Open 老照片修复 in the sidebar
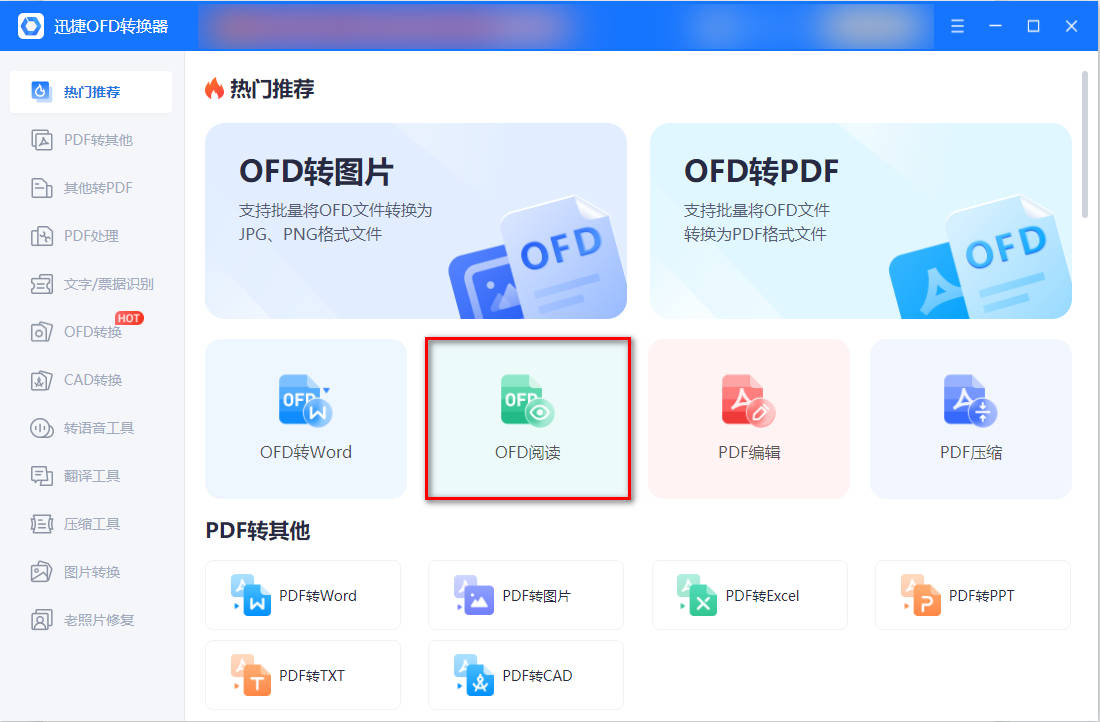The image size is (1100, 722). coord(91,620)
